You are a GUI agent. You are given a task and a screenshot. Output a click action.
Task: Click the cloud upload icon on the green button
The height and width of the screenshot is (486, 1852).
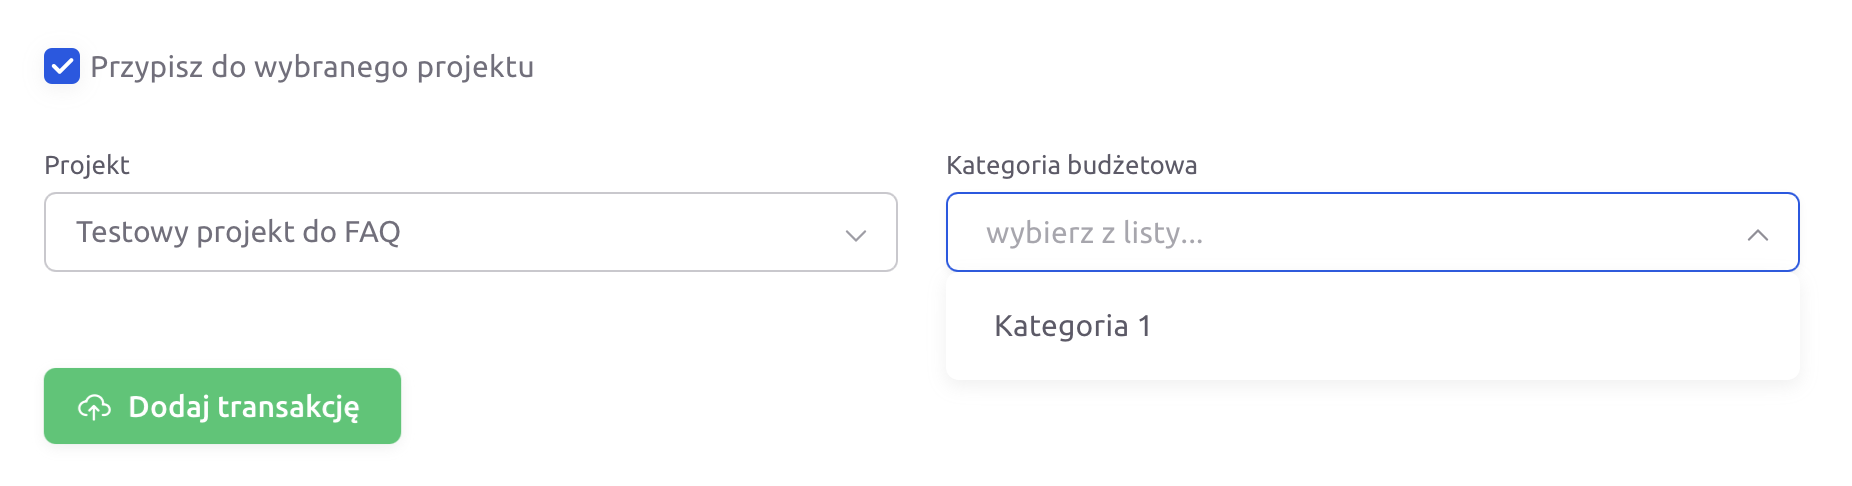pos(95,407)
